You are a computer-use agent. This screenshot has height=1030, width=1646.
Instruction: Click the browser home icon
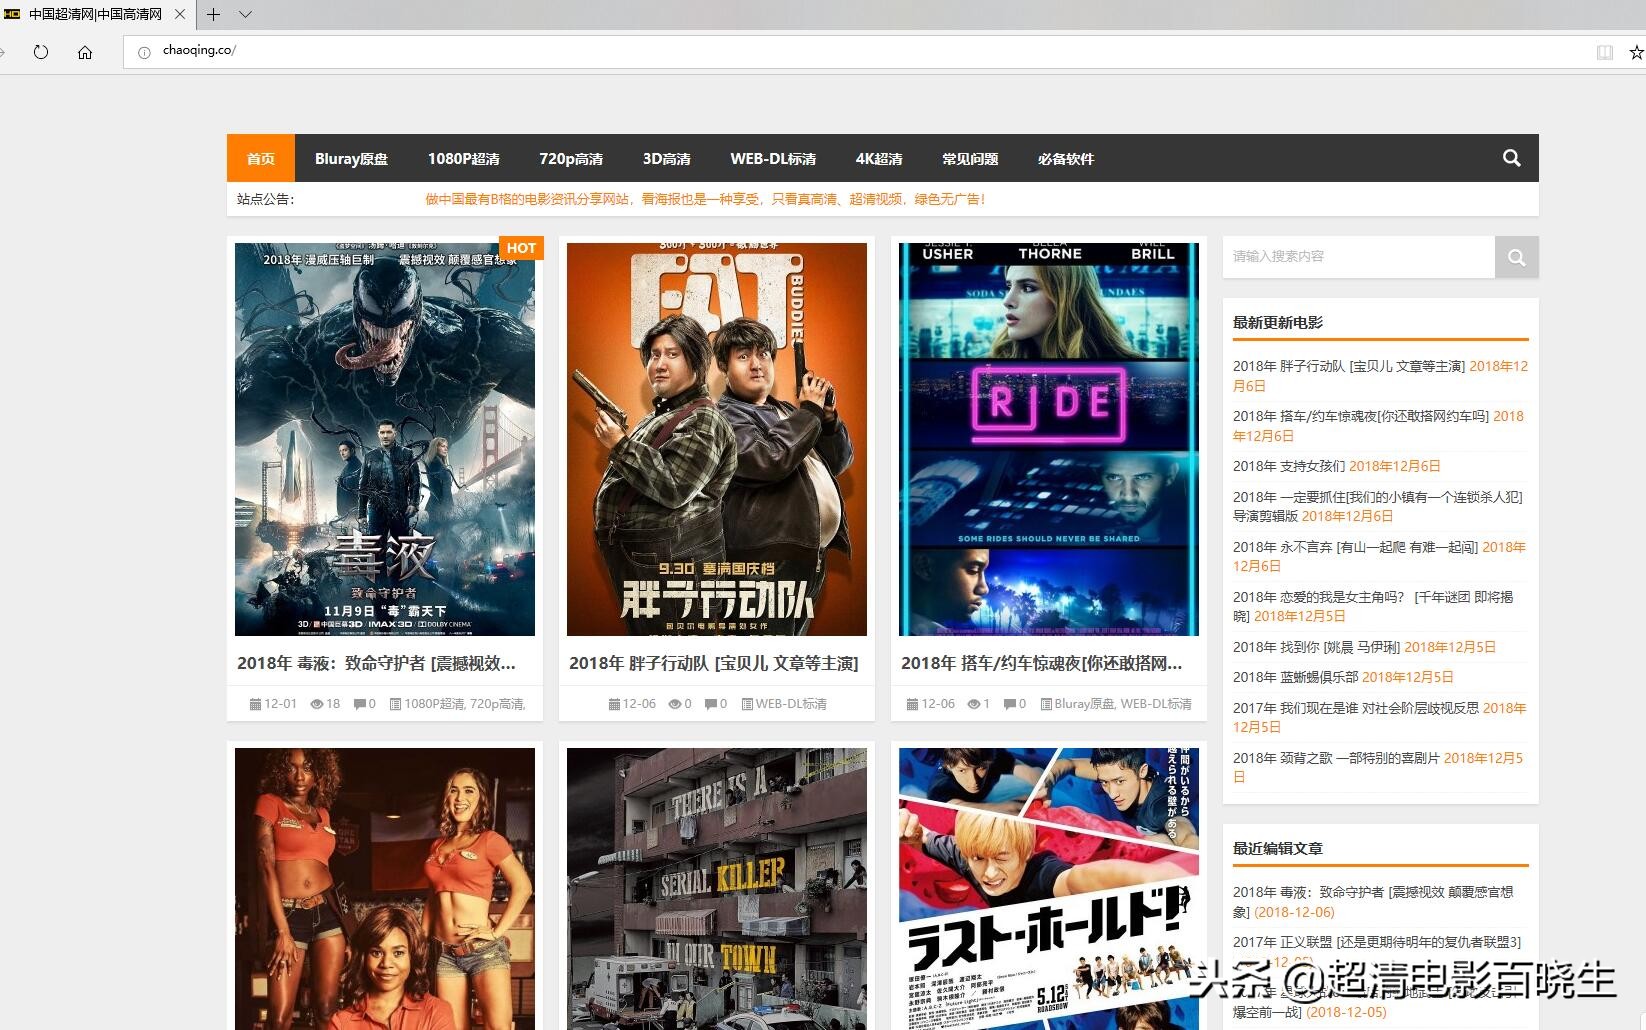(x=85, y=52)
